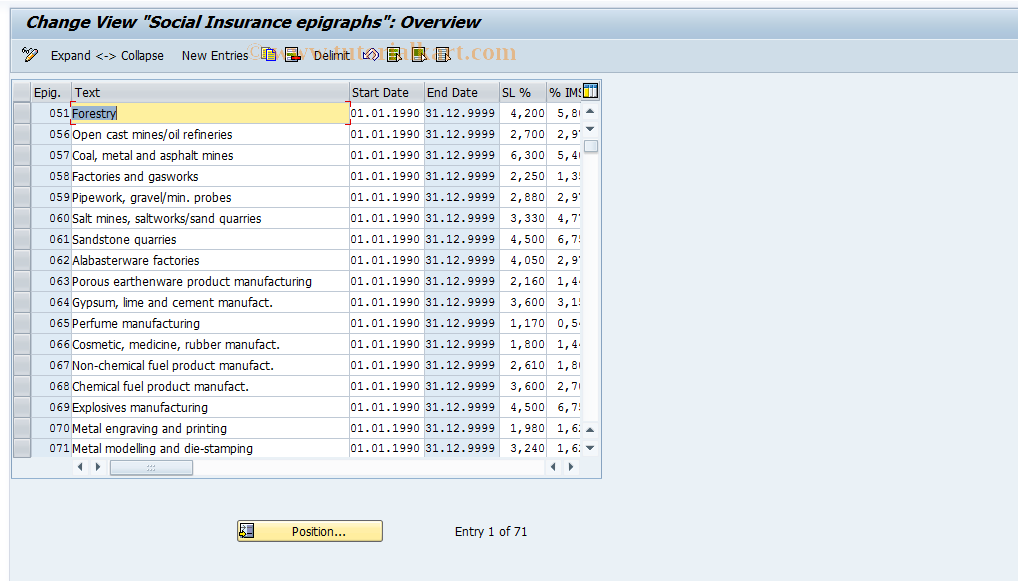Screen dimensions: 1018x581
Task: Click the Start Date column header
Action: pos(387,92)
